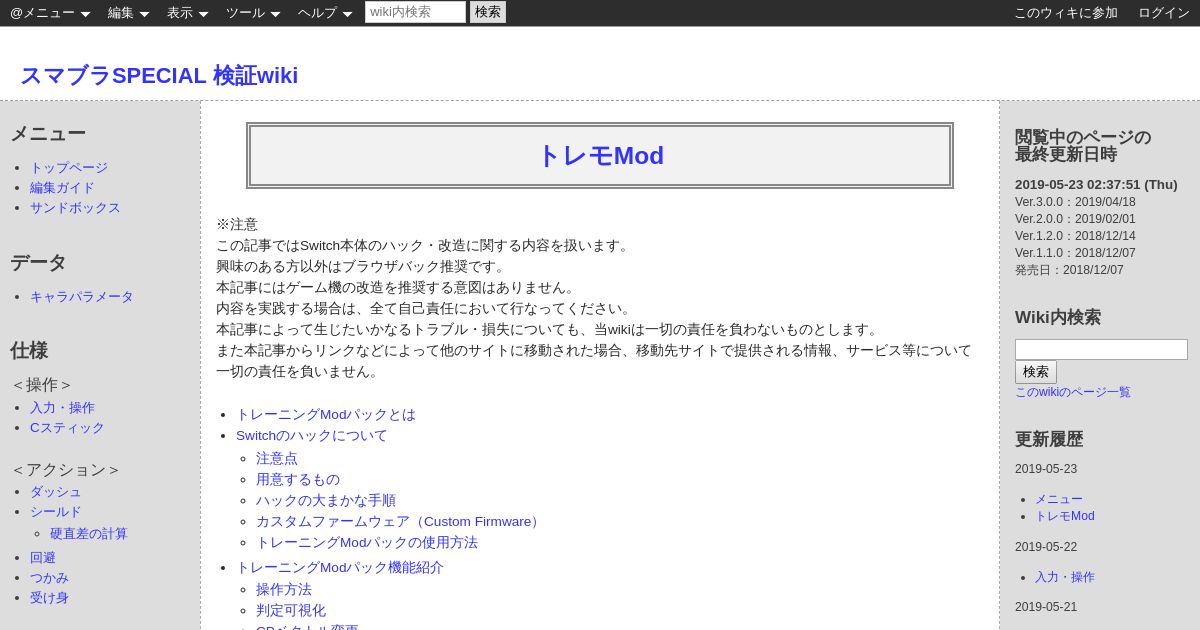Open the 表示 dropdown menu

click(188, 13)
